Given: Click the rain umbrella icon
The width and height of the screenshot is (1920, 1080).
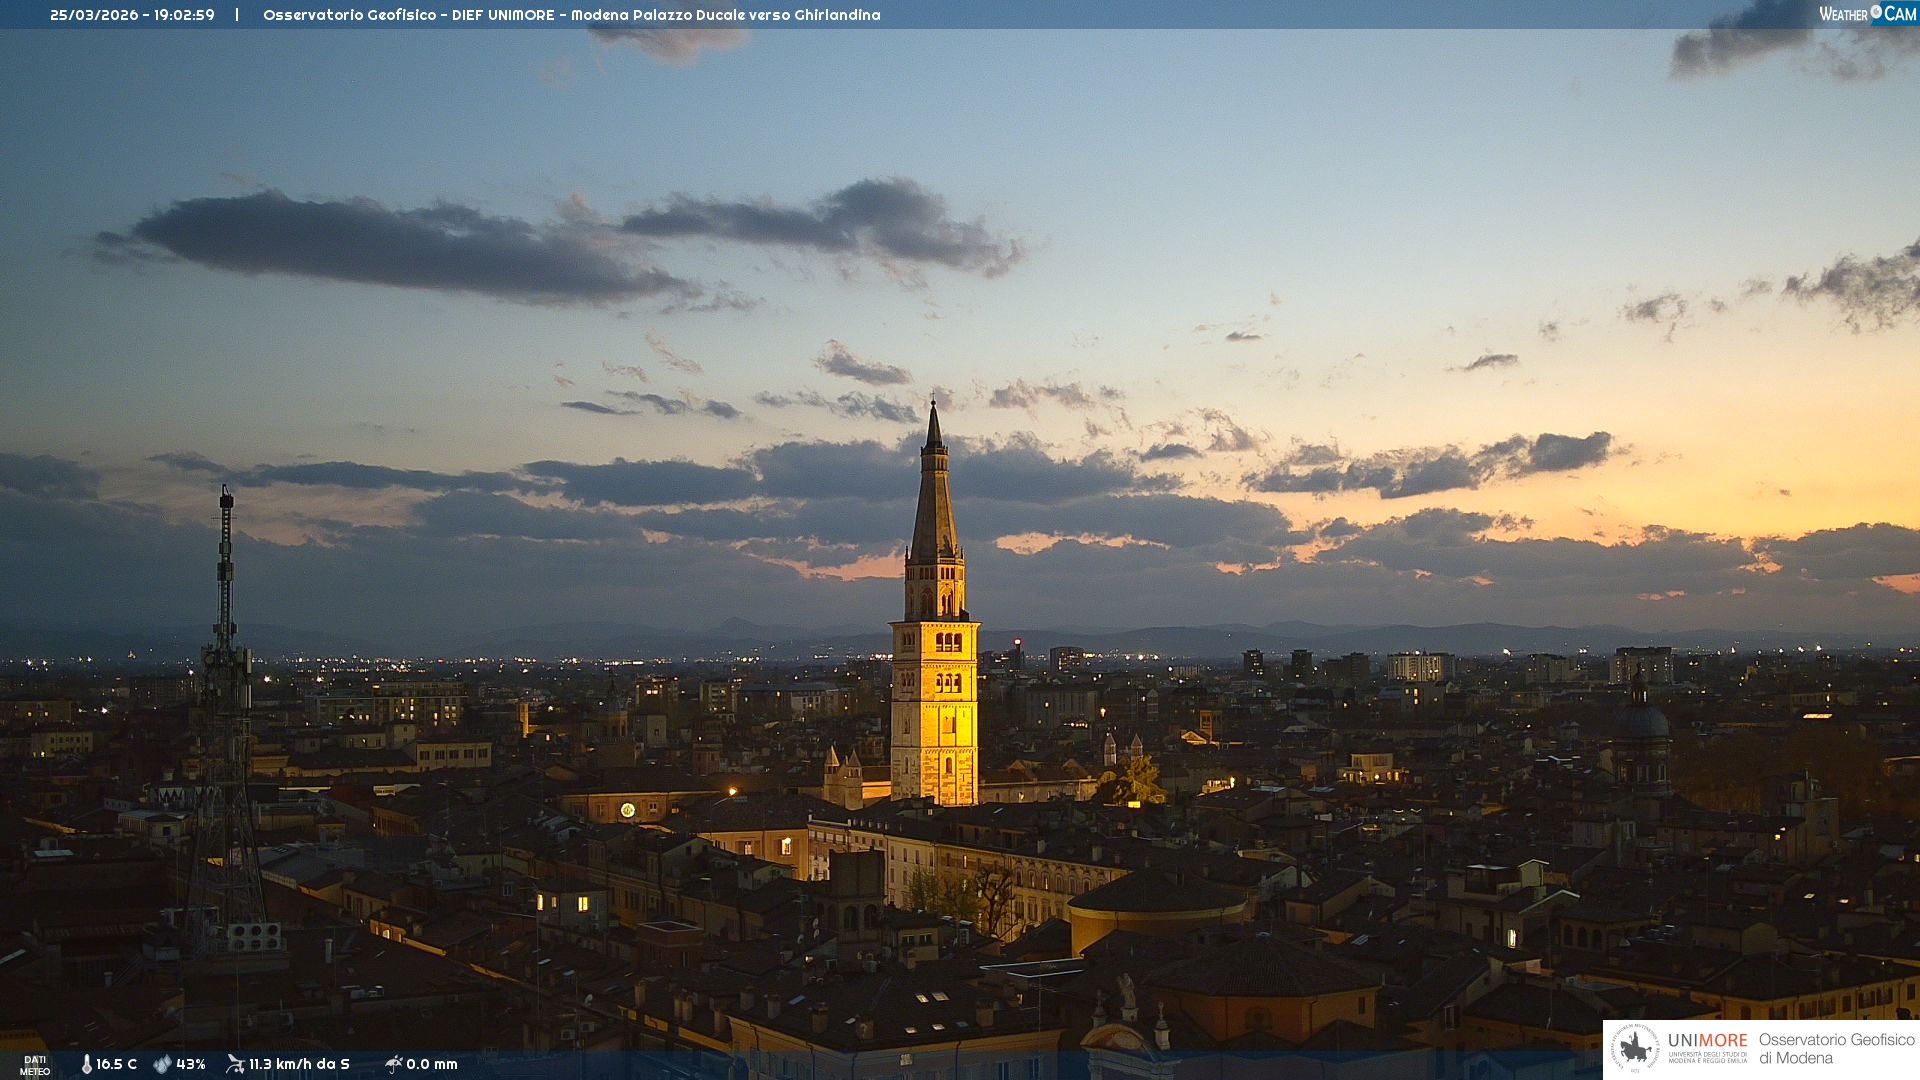Looking at the screenshot, I should (393, 1064).
